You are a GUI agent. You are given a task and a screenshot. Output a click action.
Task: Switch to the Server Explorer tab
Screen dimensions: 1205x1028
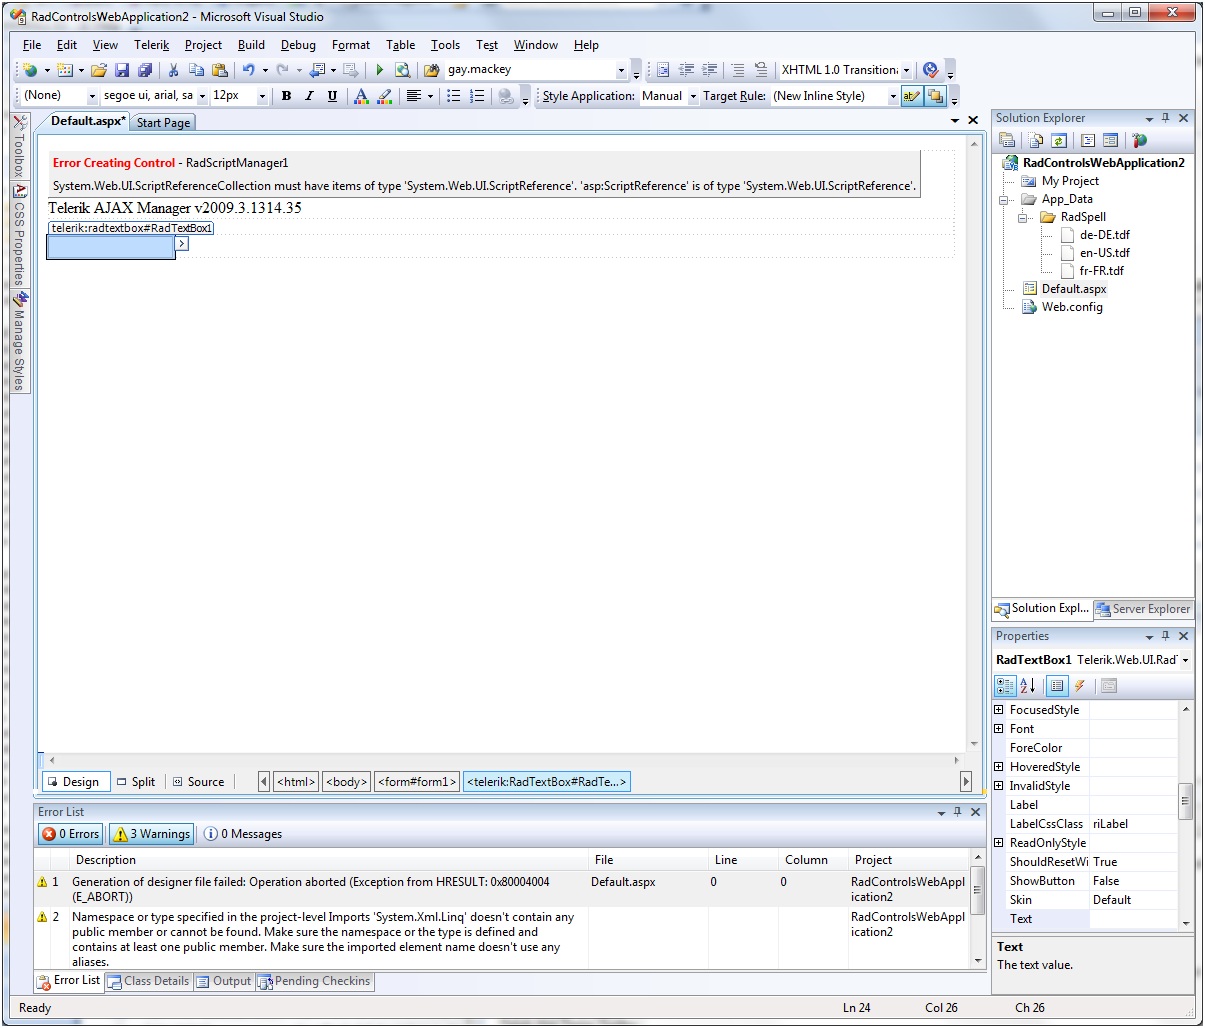tap(1143, 608)
